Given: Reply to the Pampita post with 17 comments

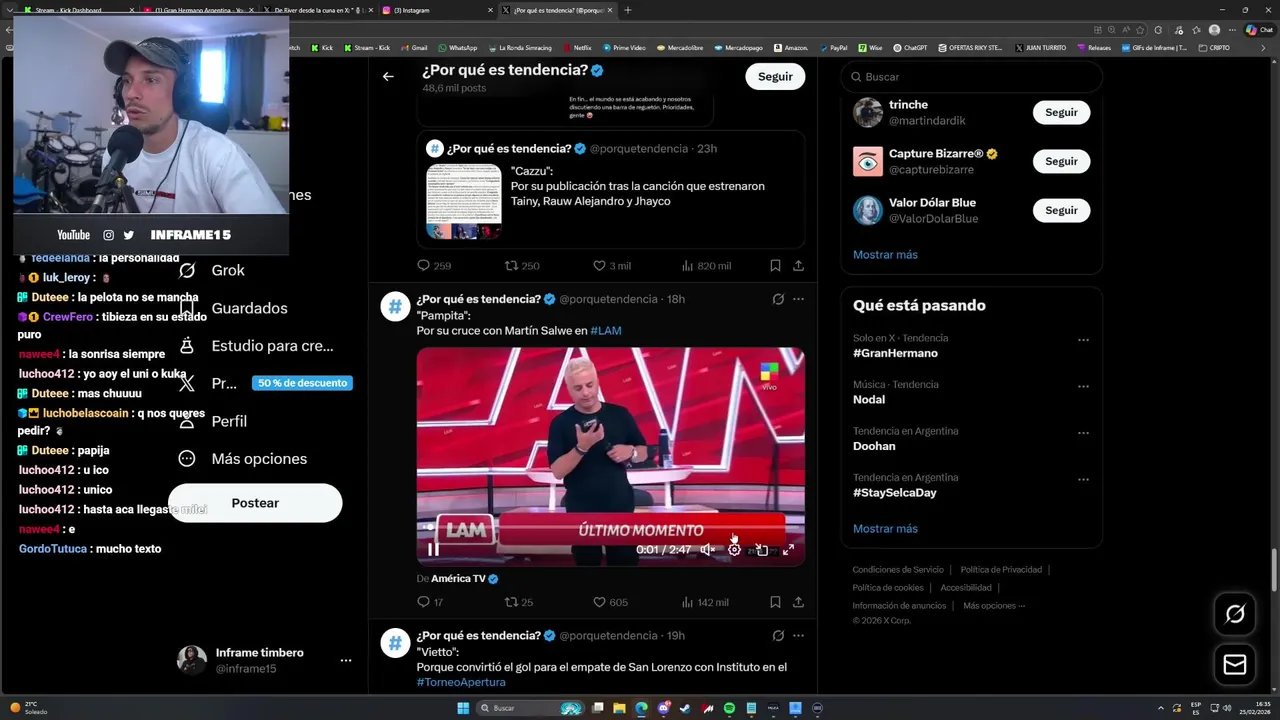Looking at the screenshot, I should (430, 602).
